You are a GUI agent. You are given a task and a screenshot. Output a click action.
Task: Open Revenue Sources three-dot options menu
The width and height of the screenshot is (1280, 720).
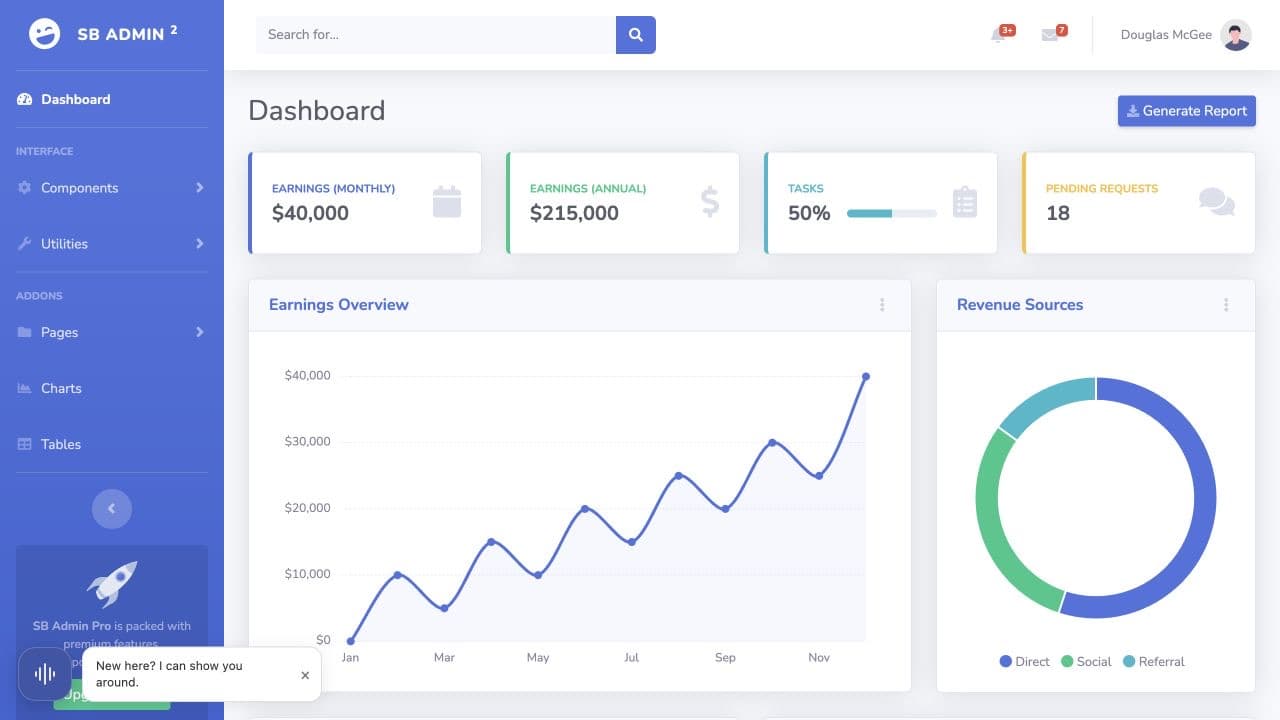pyautogui.click(x=1226, y=305)
